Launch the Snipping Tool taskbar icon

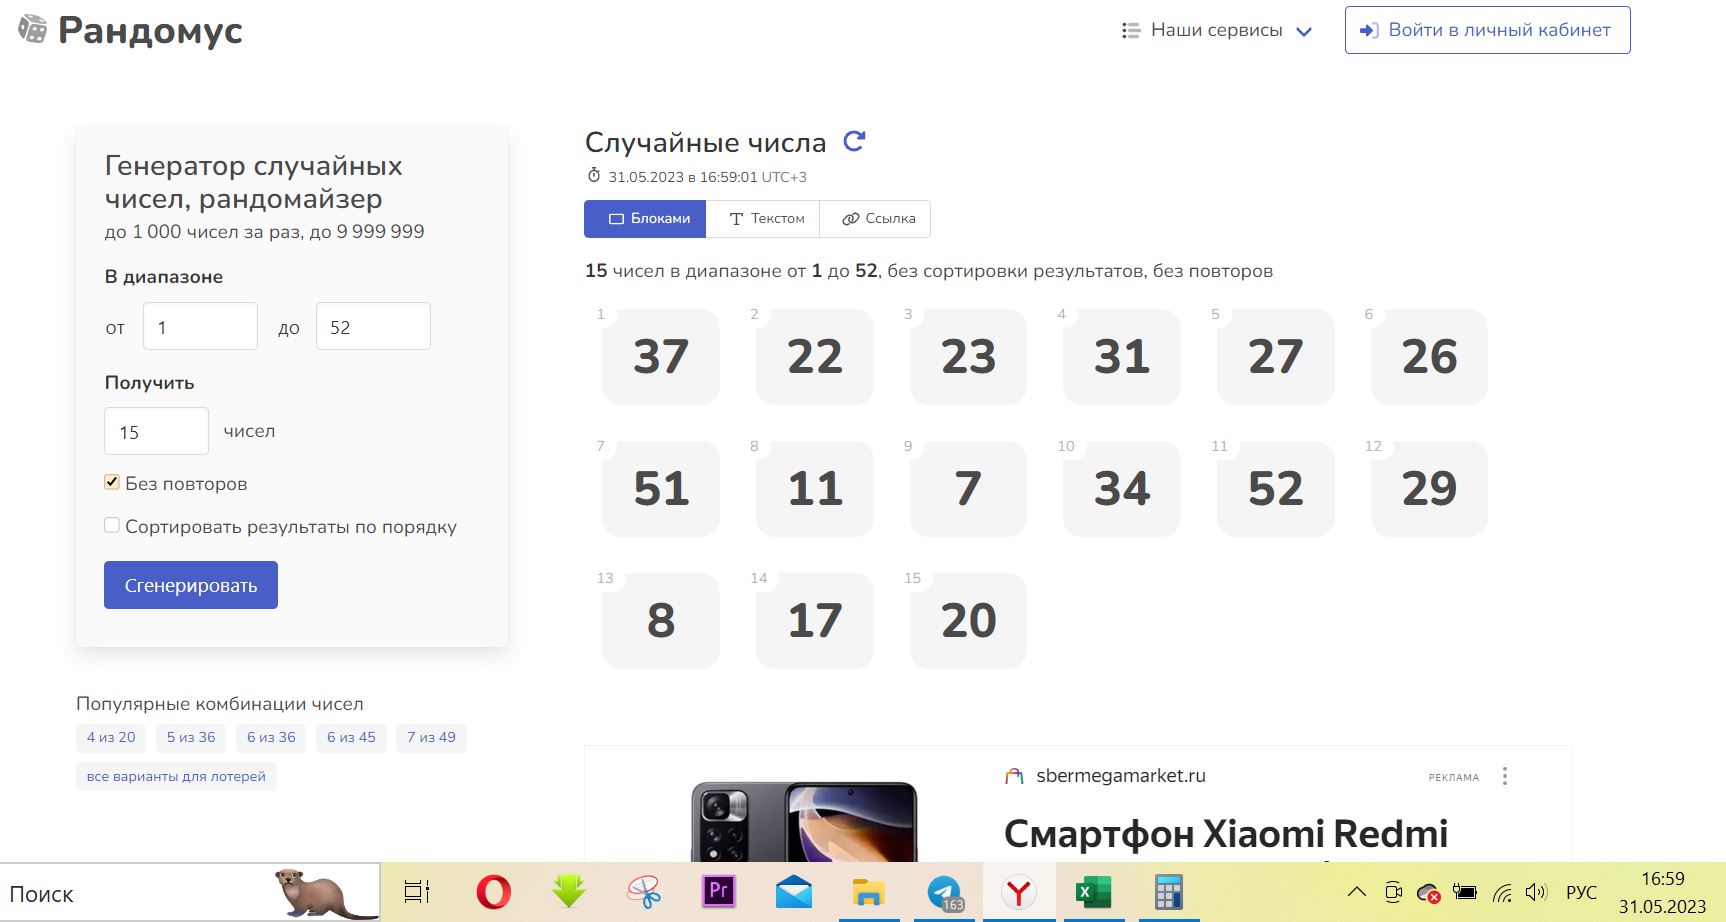tap(644, 892)
